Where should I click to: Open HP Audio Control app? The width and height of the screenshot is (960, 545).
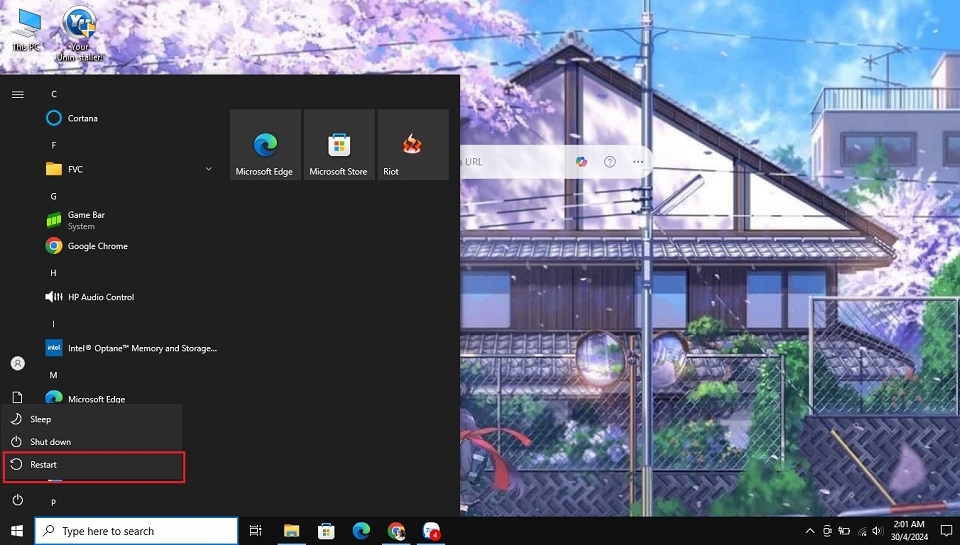pos(90,297)
